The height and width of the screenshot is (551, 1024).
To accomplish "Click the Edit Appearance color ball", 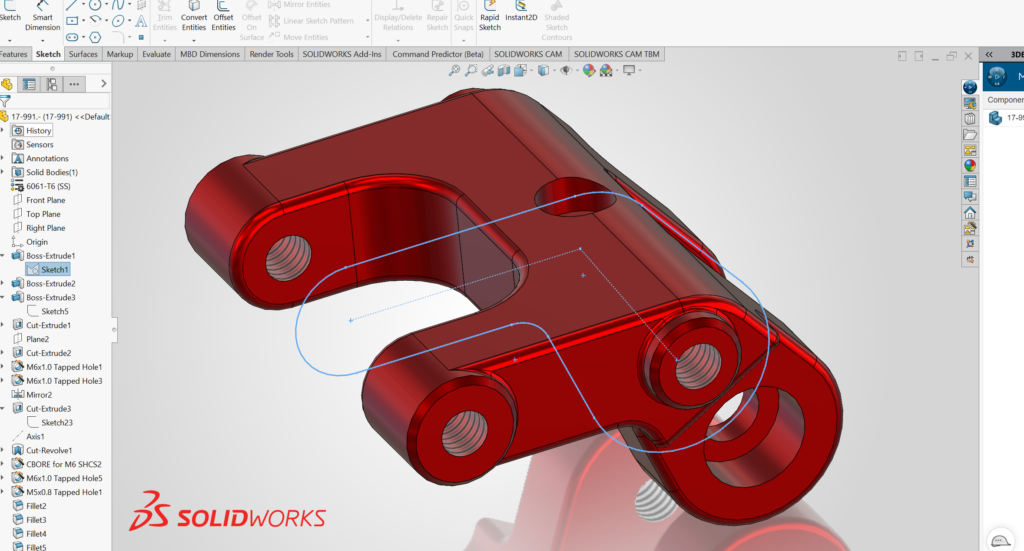I will click(589, 70).
